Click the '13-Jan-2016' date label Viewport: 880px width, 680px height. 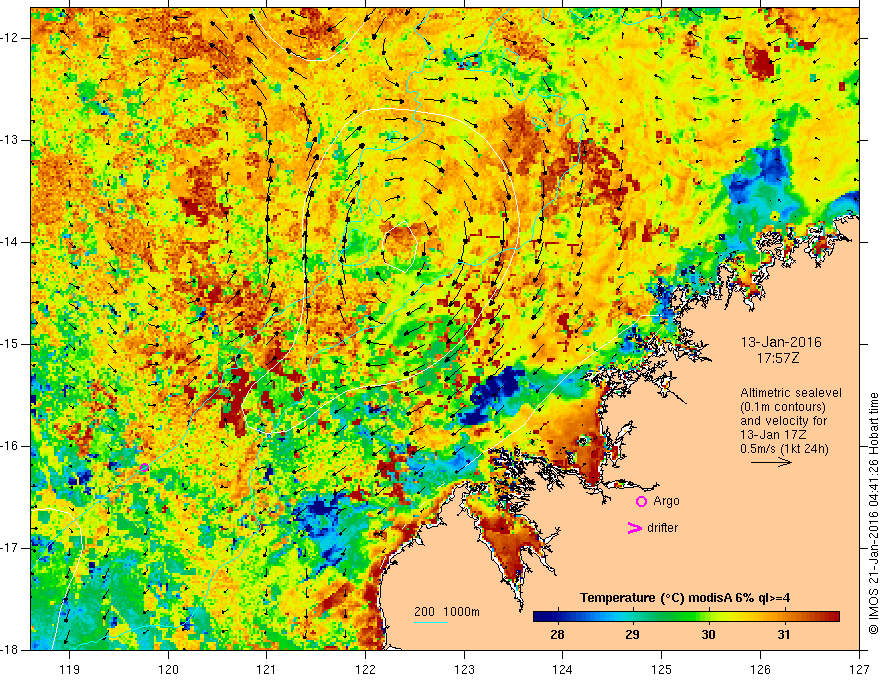coord(781,342)
